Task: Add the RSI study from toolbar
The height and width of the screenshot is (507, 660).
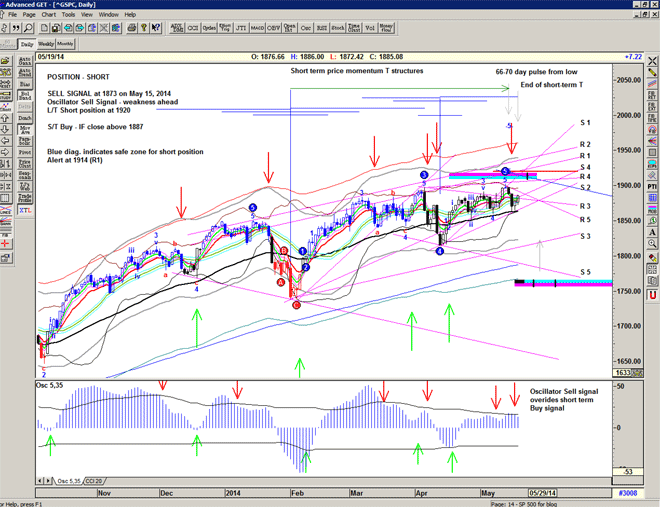Action: click(322, 30)
